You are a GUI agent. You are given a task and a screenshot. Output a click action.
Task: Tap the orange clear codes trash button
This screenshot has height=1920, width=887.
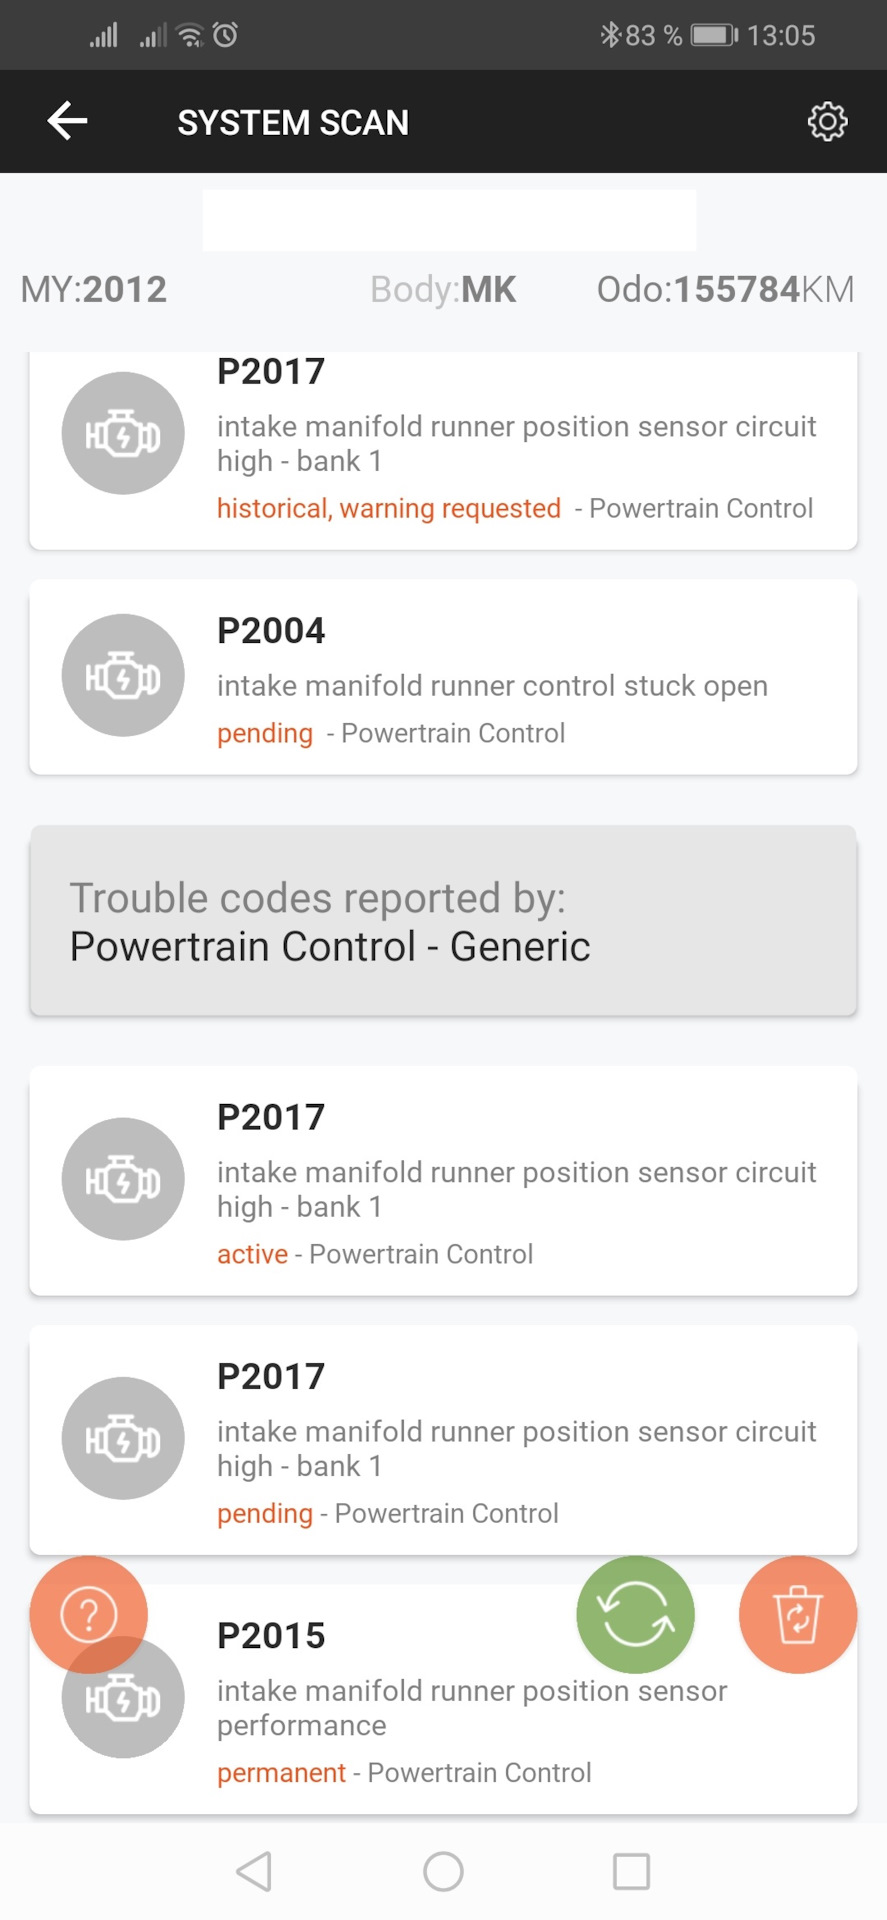coord(797,1614)
